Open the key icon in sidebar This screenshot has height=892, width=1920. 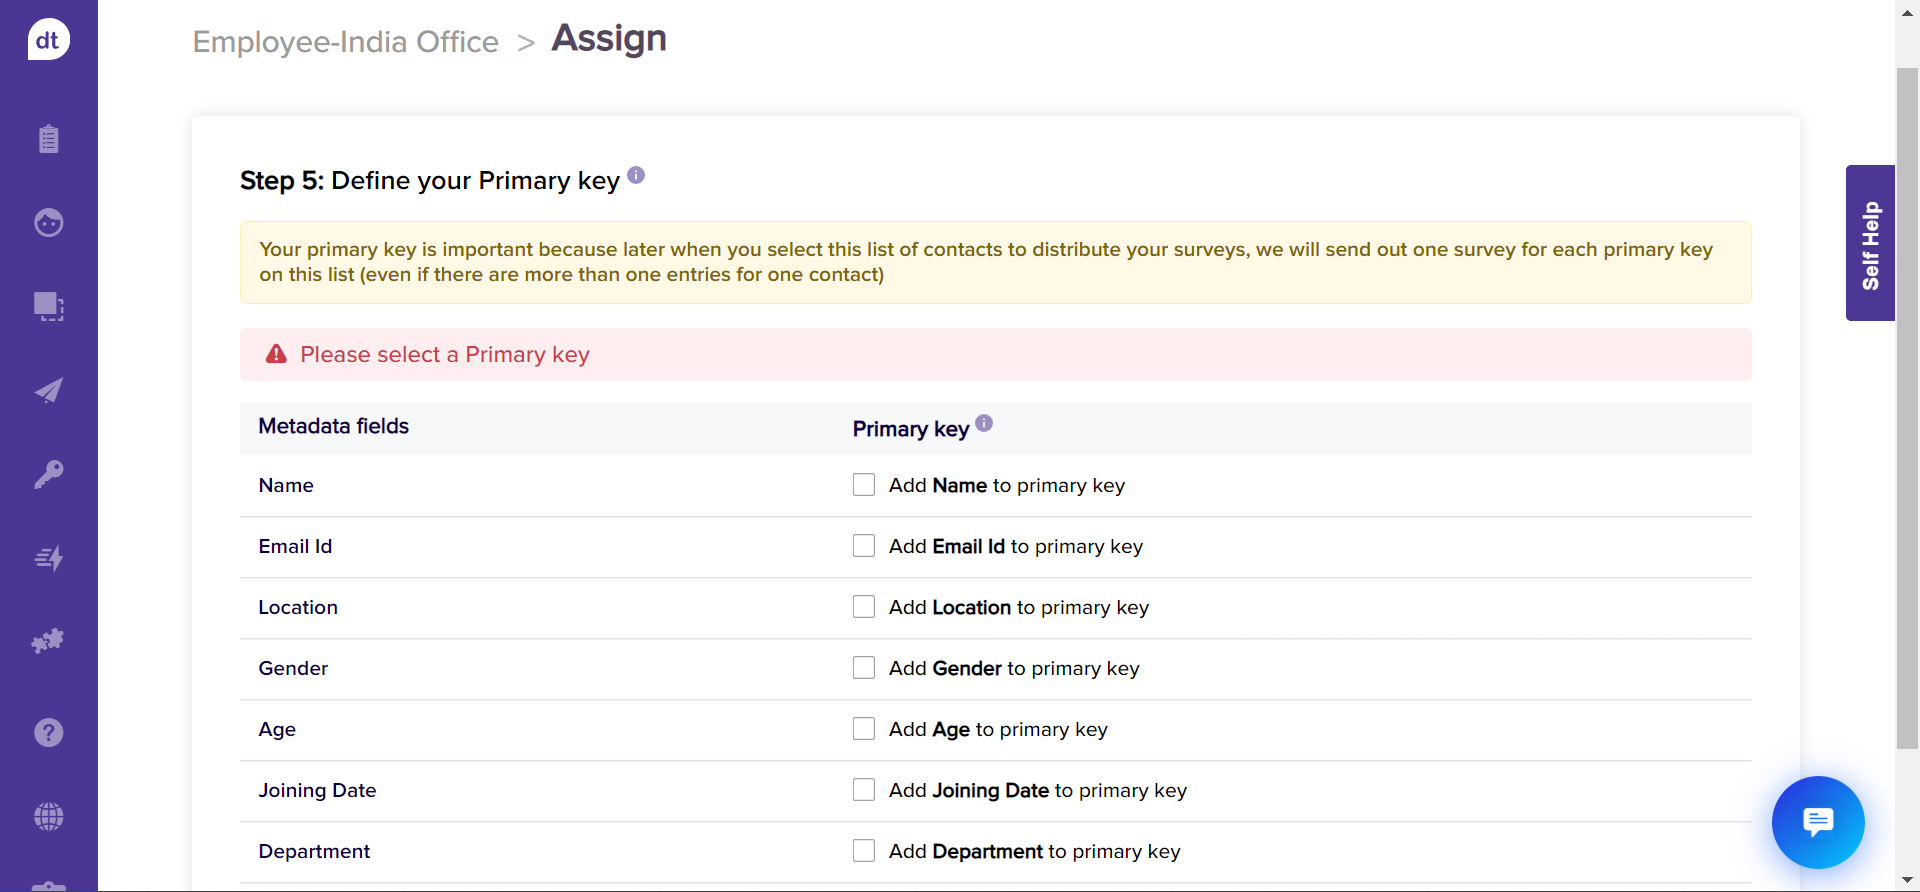(x=48, y=473)
